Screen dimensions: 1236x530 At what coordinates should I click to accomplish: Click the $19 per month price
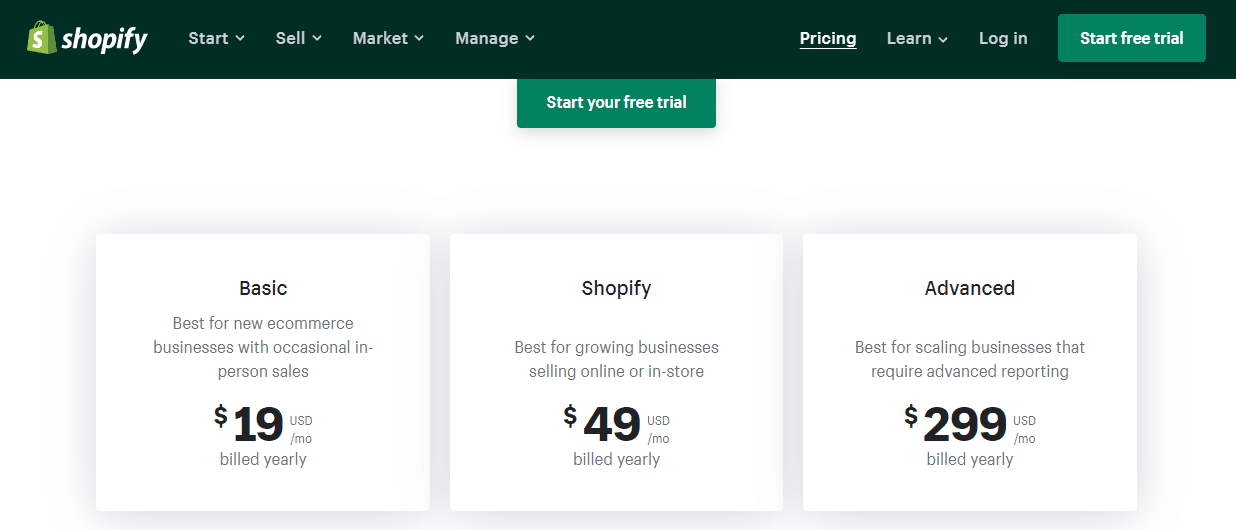coord(263,425)
